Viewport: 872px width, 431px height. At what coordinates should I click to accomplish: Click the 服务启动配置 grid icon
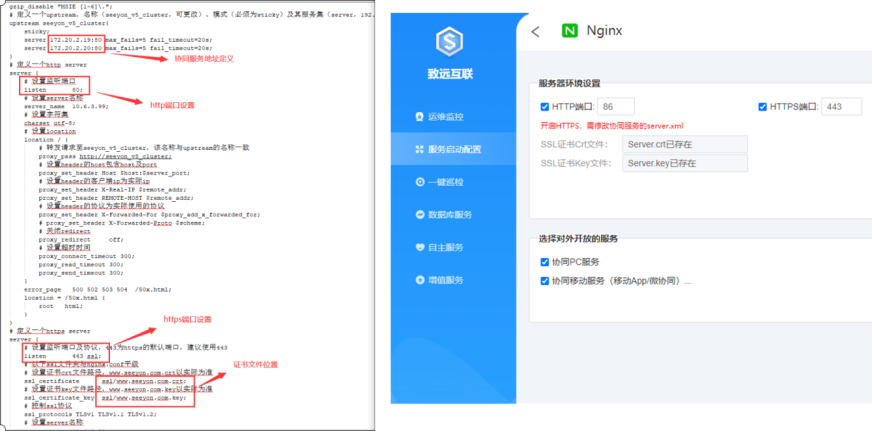(420, 150)
